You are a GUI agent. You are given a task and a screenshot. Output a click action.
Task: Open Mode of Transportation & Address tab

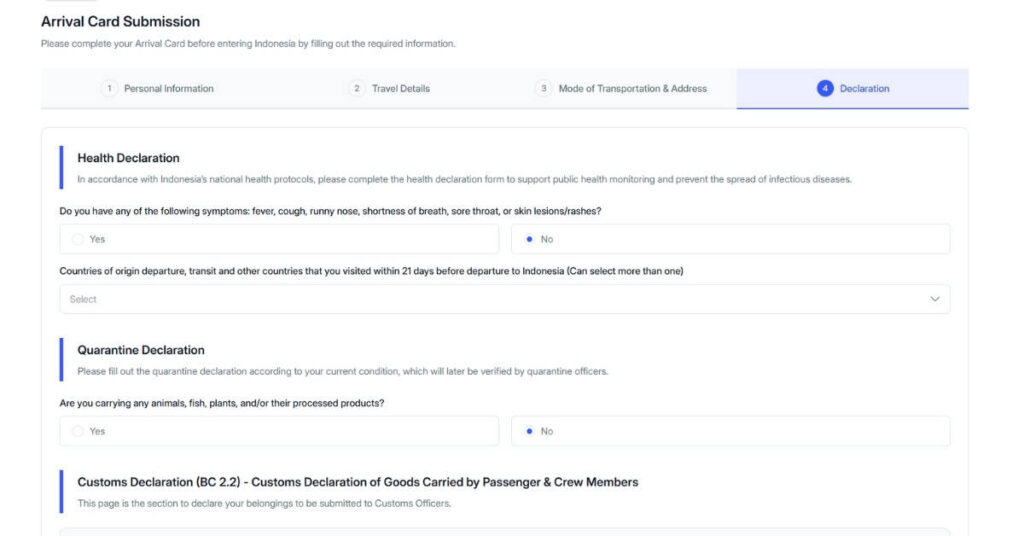[x=632, y=89]
